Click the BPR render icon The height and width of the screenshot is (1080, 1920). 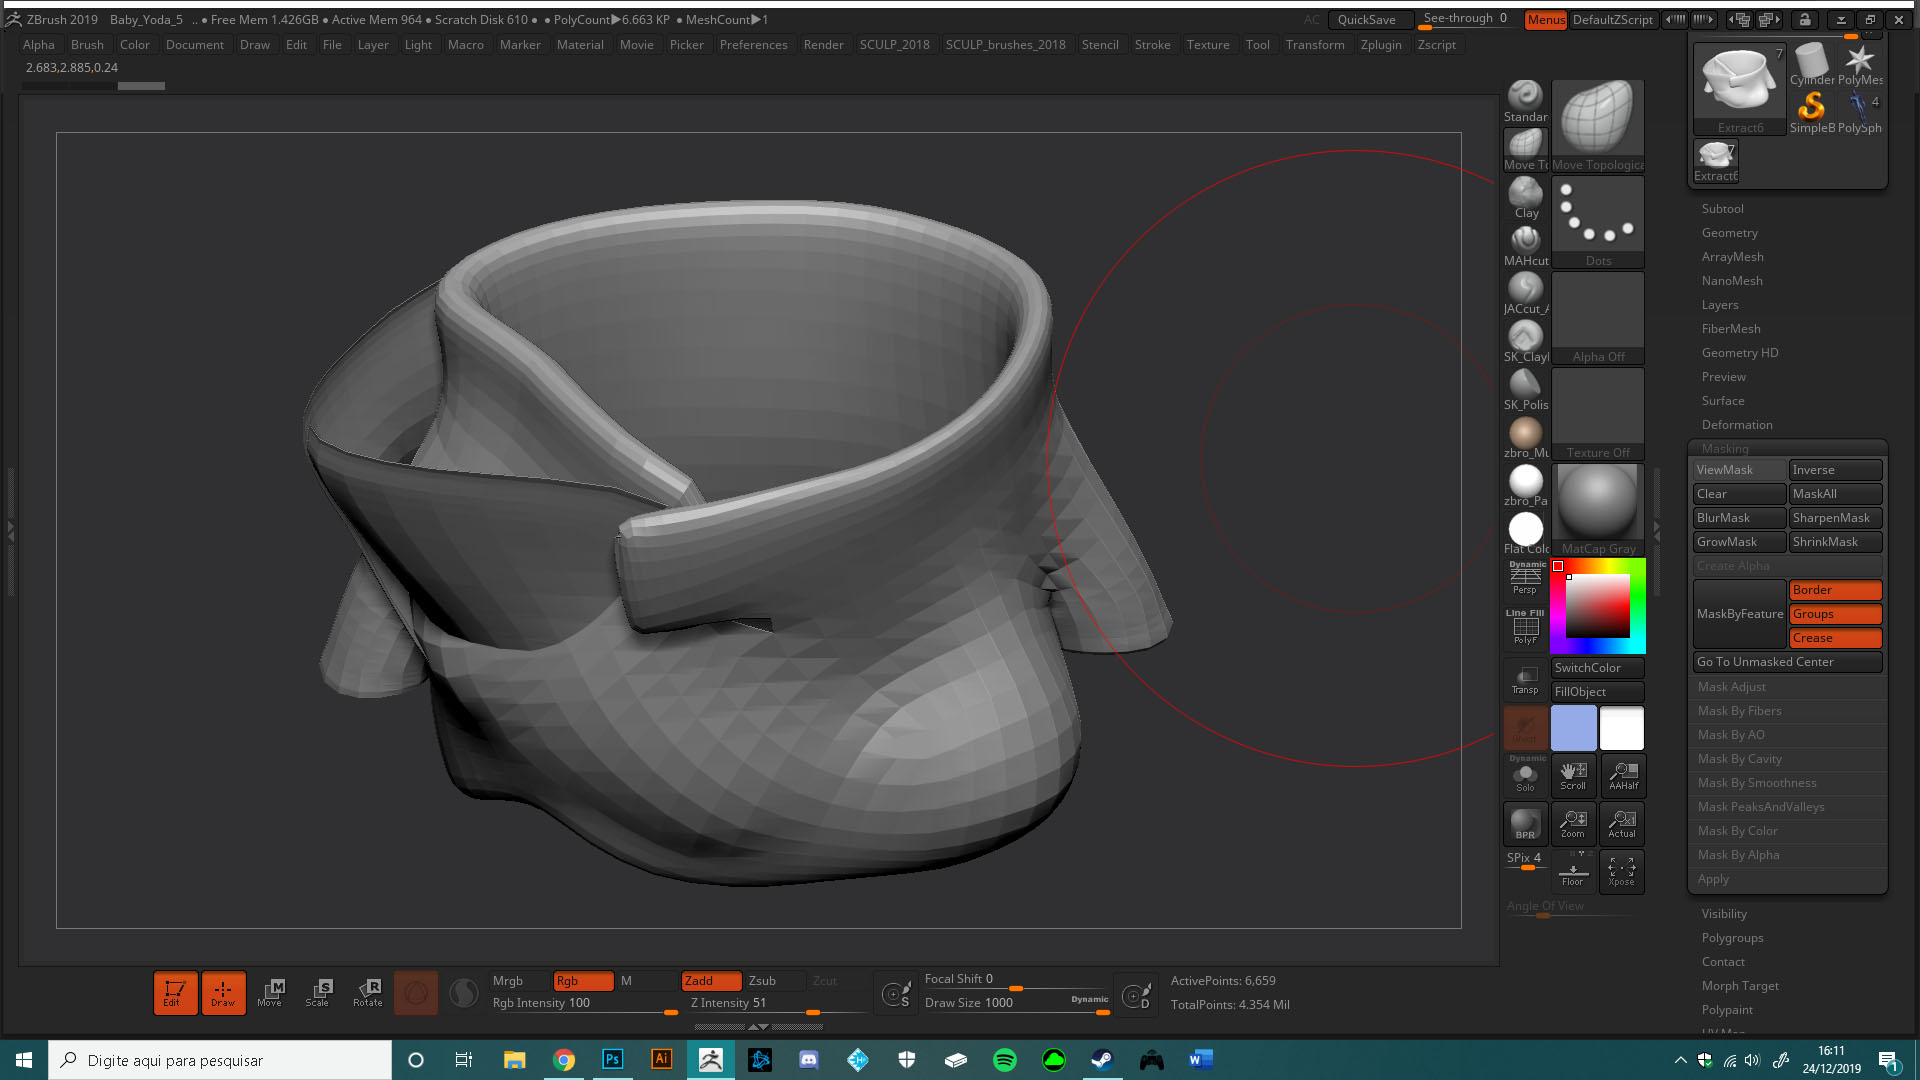1525,823
